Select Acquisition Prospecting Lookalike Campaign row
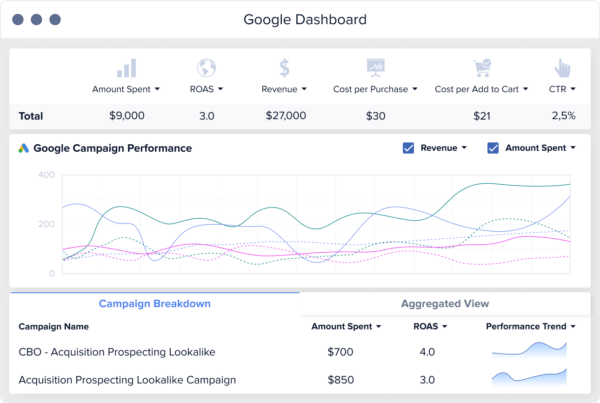Image resolution: width=600 pixels, height=403 pixels. click(x=127, y=380)
